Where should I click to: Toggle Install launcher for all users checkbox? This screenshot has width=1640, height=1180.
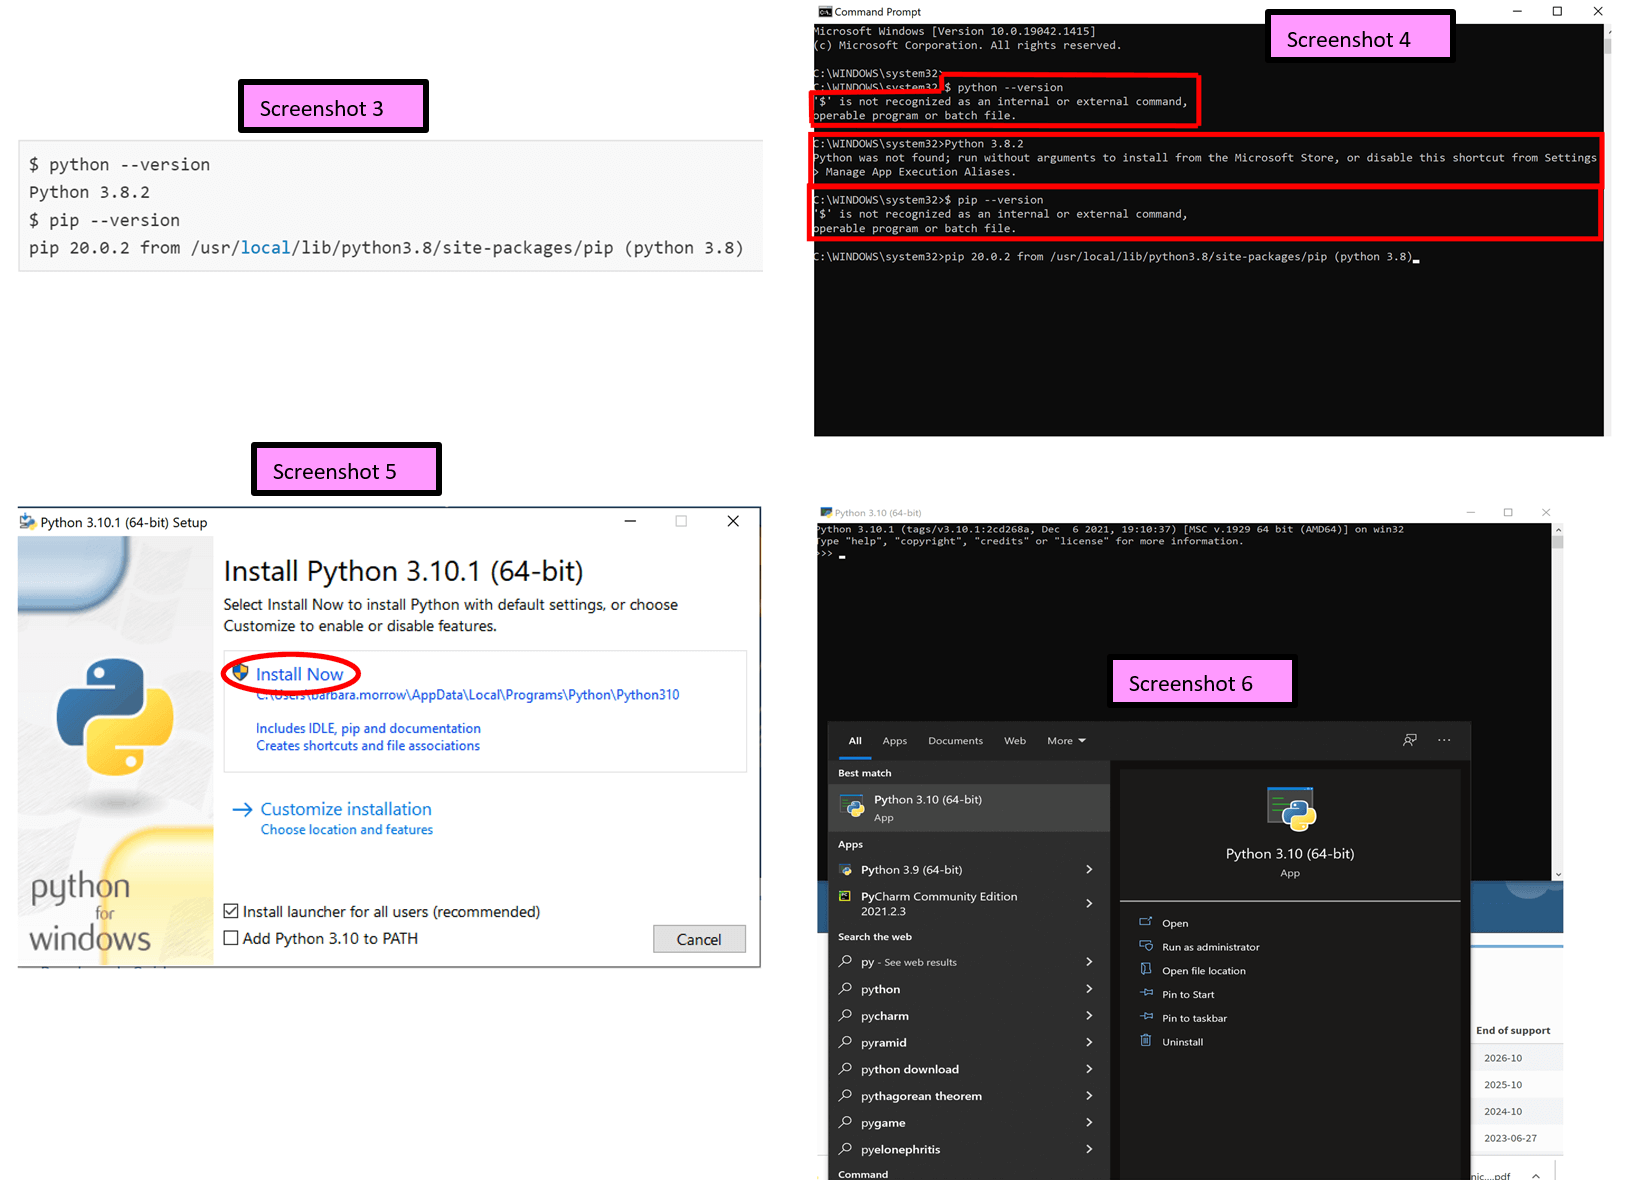click(x=231, y=911)
